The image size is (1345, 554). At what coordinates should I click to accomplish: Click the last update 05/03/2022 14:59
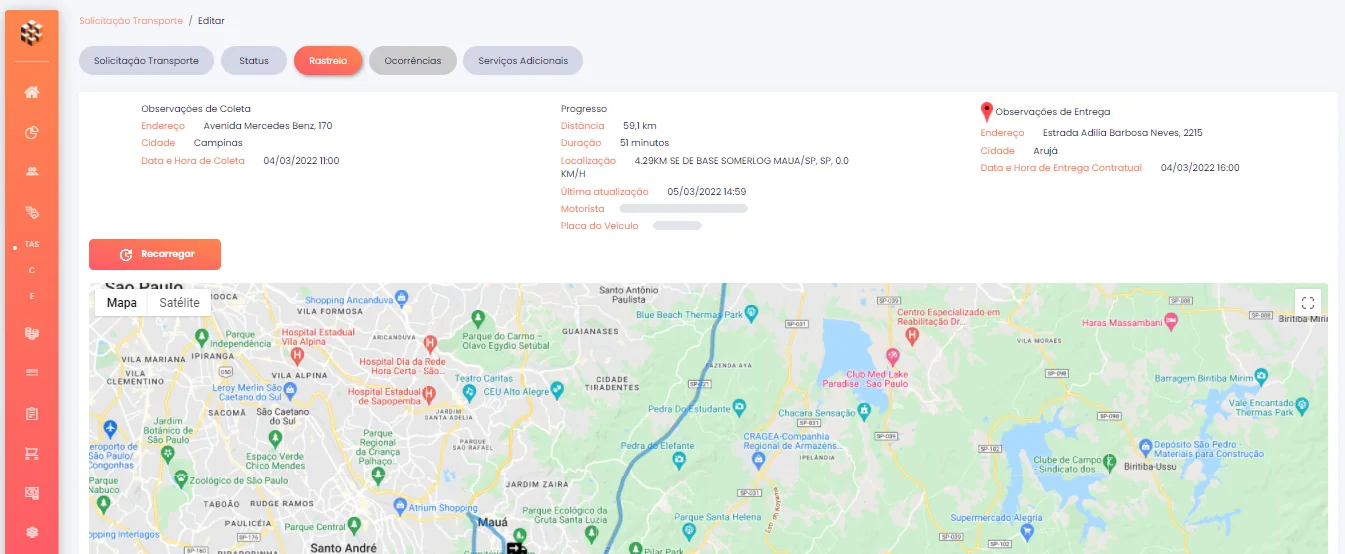click(x=706, y=191)
